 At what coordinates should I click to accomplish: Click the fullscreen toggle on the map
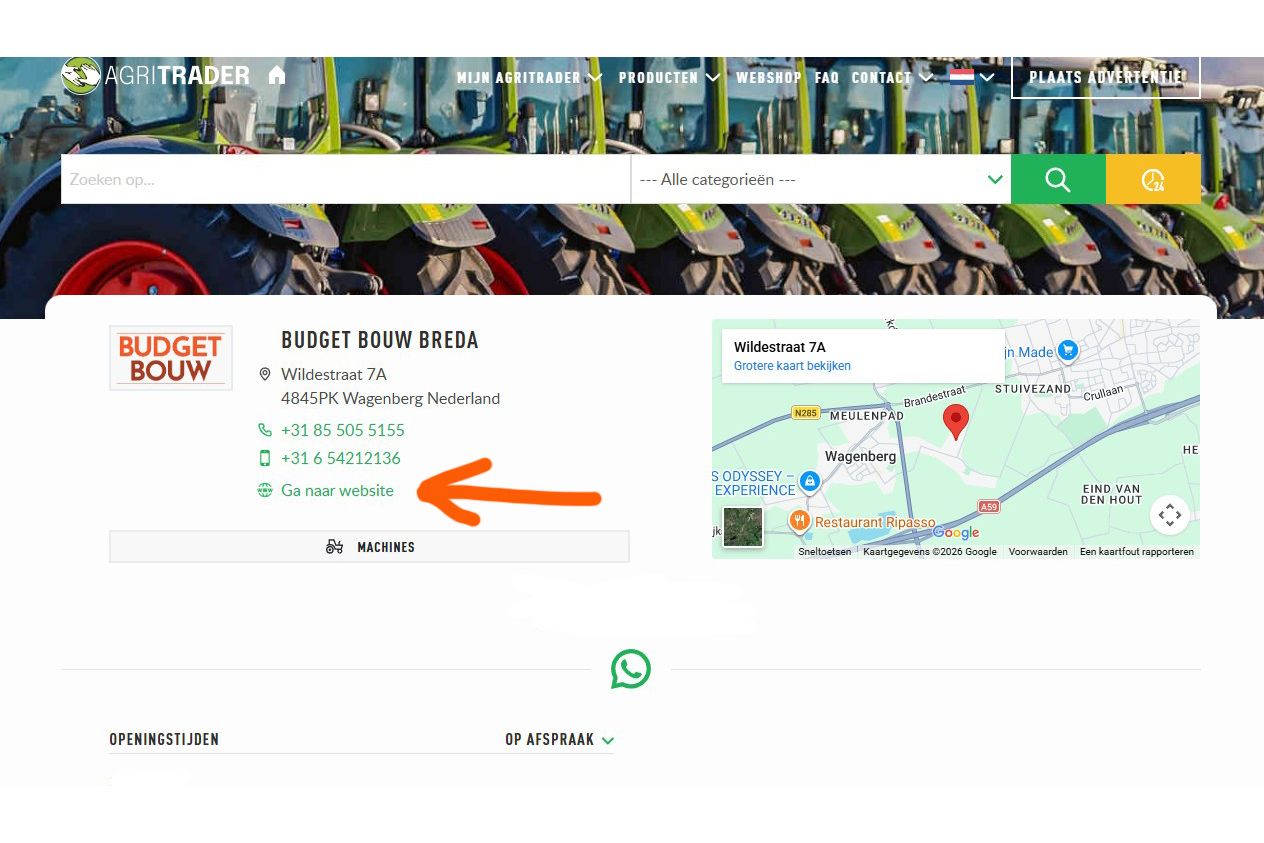[x=1169, y=516]
